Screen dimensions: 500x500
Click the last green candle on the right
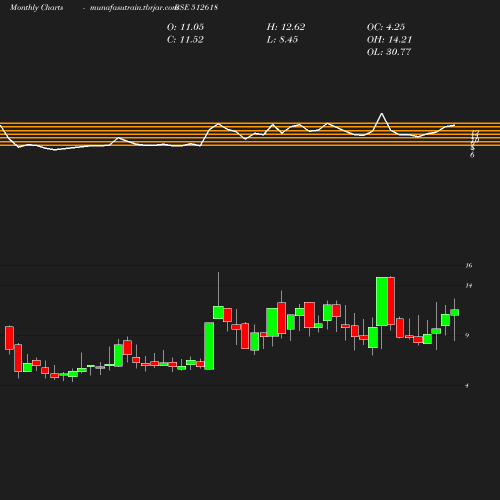click(455, 312)
